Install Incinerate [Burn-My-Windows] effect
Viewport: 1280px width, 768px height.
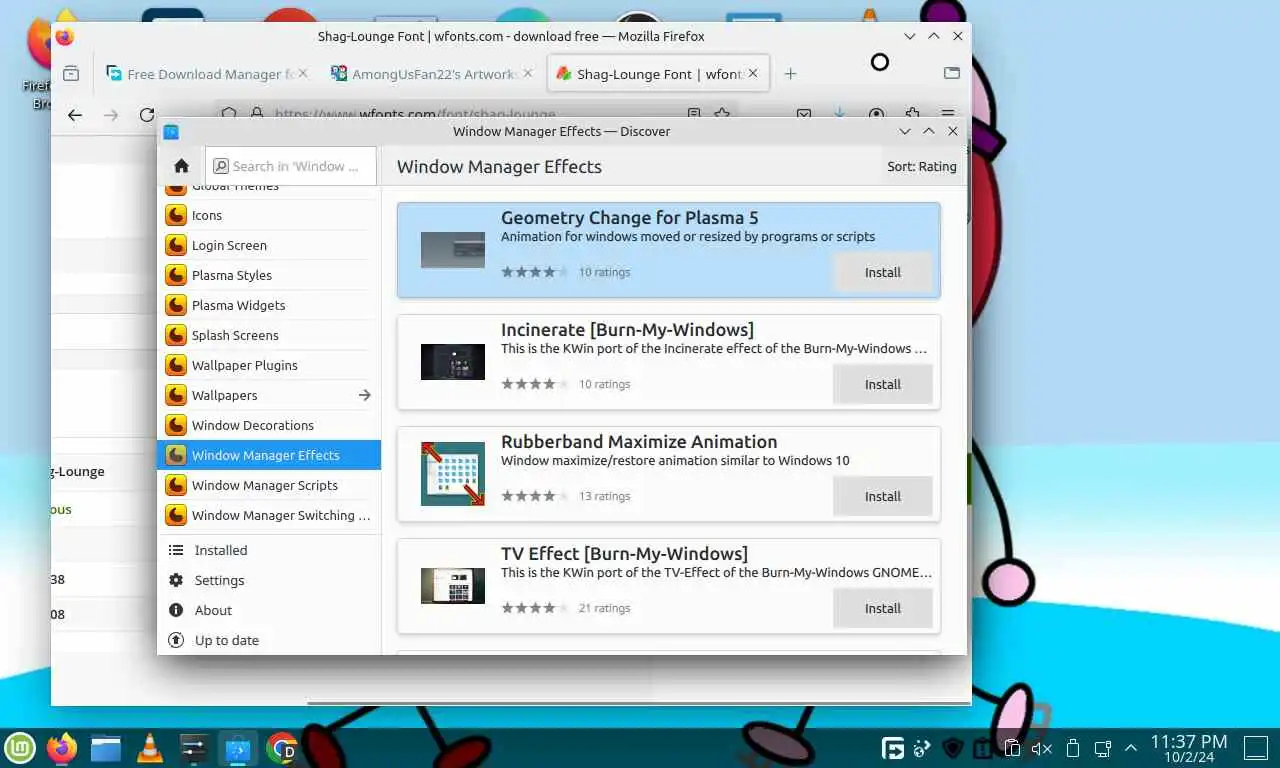(882, 384)
